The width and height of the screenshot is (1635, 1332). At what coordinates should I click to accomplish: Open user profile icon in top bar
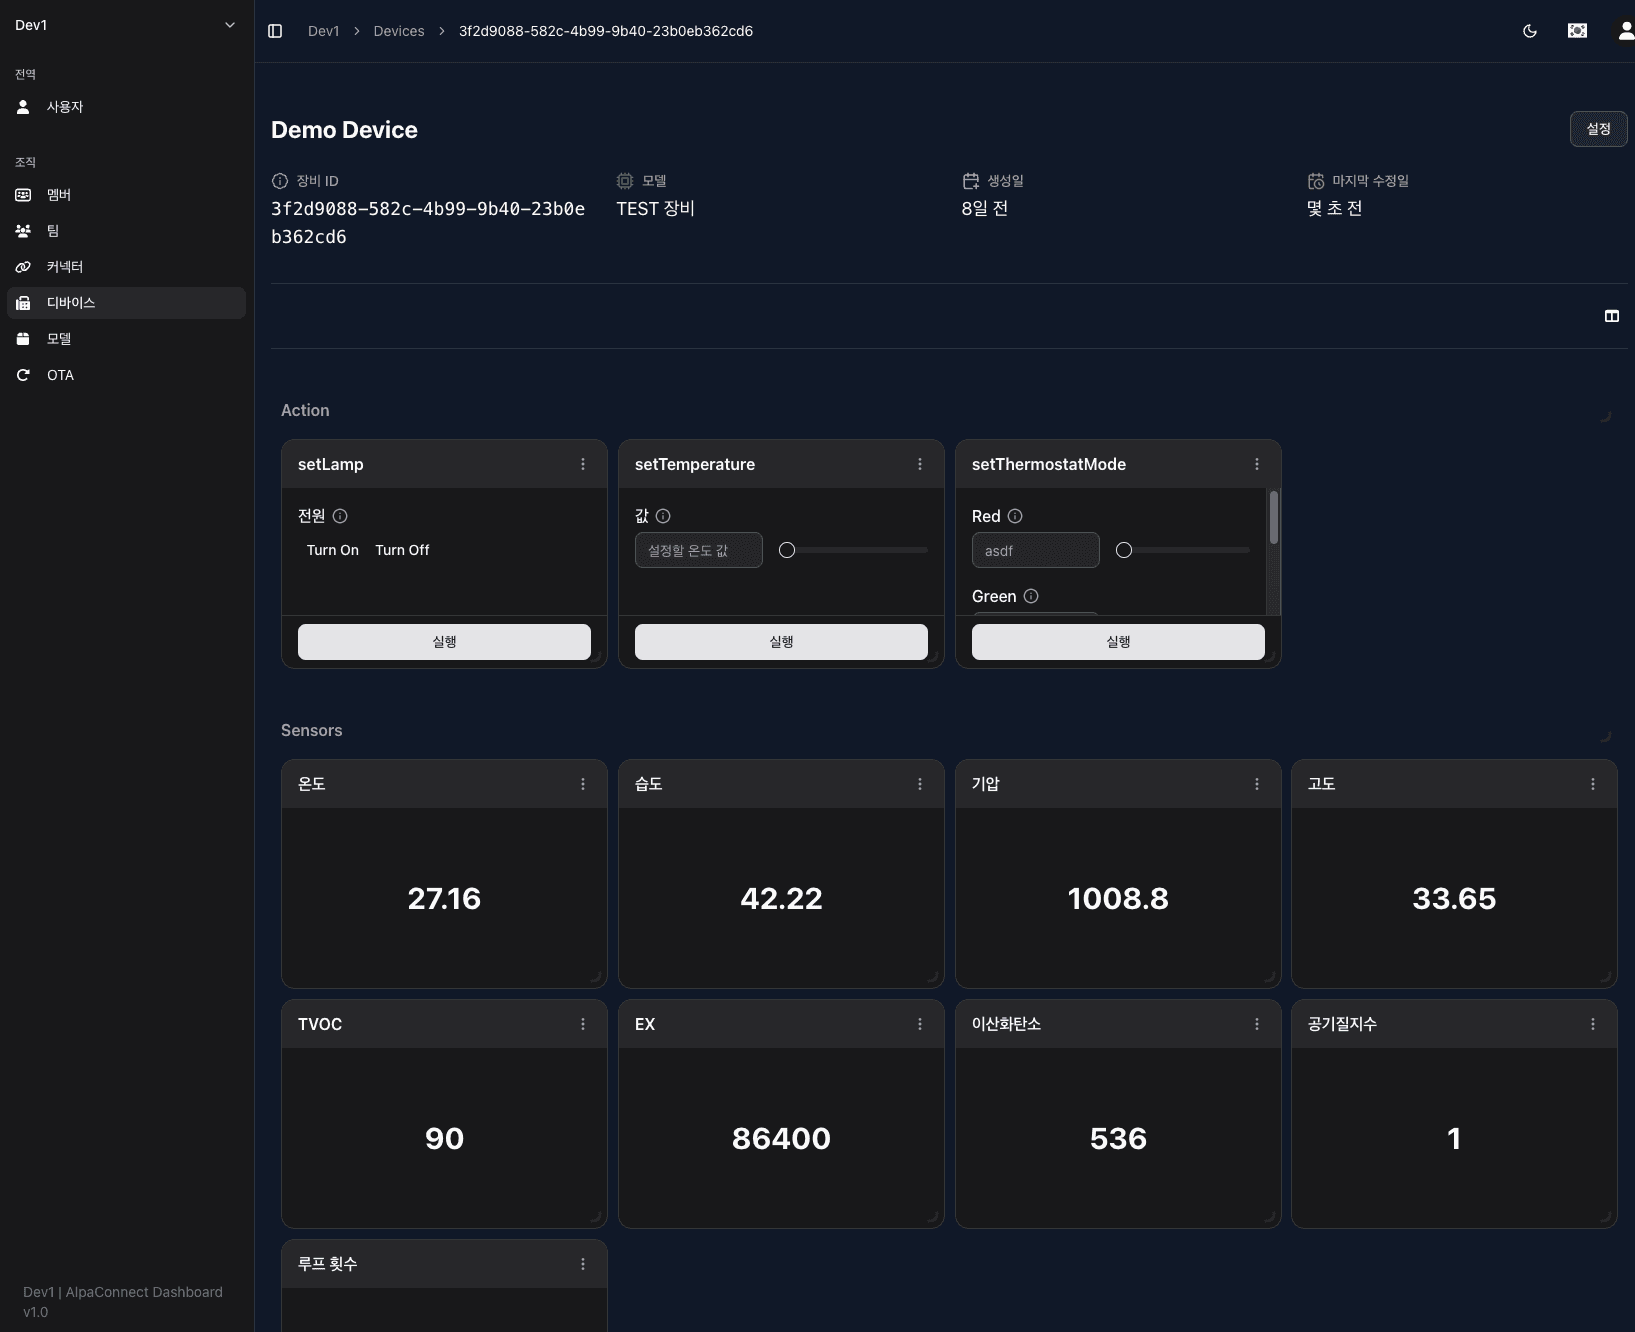pyautogui.click(x=1626, y=31)
